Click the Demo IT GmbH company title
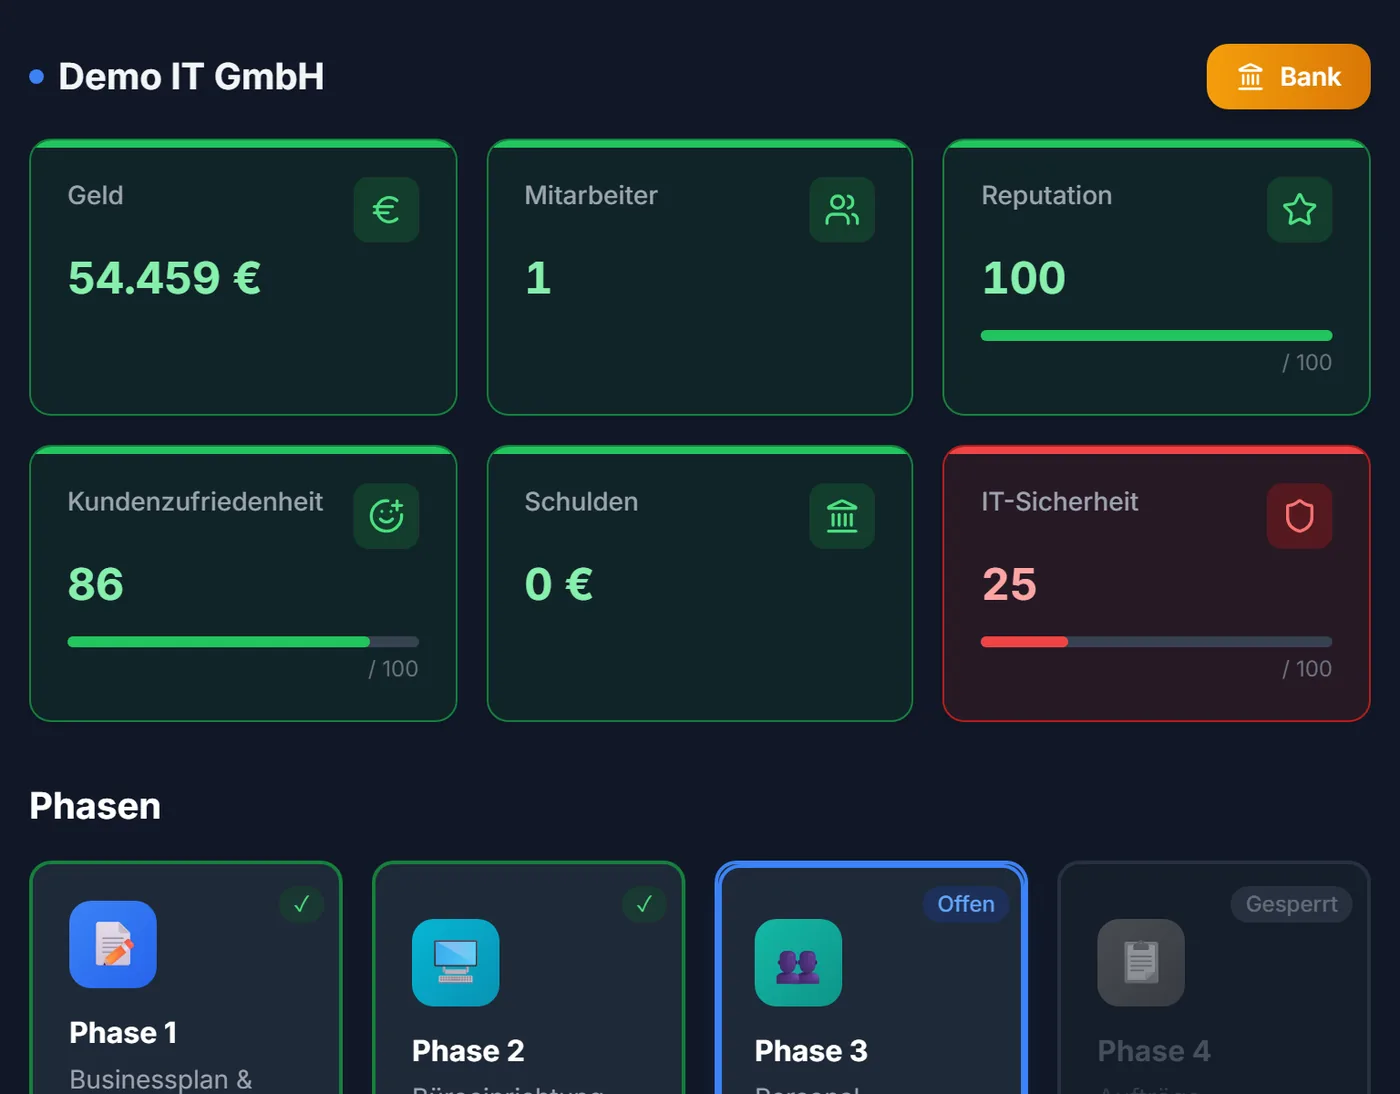Image resolution: width=1400 pixels, height=1094 pixels. [191, 77]
